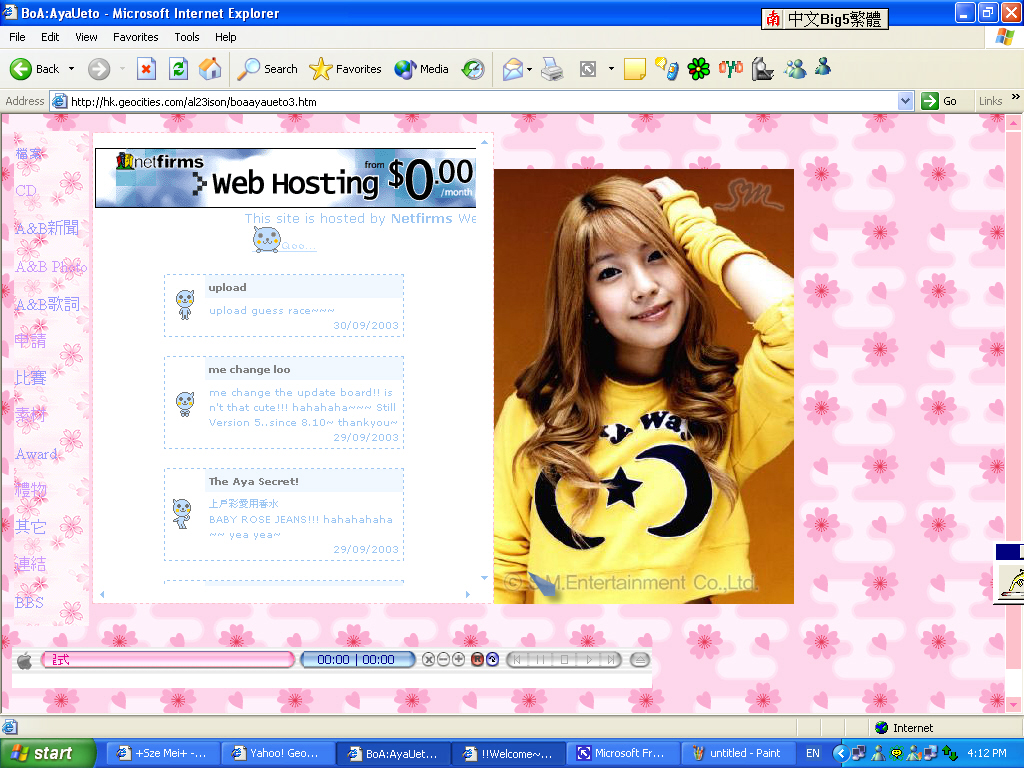Switch to untitled - Paint taskbar window
Image resolution: width=1024 pixels, height=768 pixels.
[739, 754]
